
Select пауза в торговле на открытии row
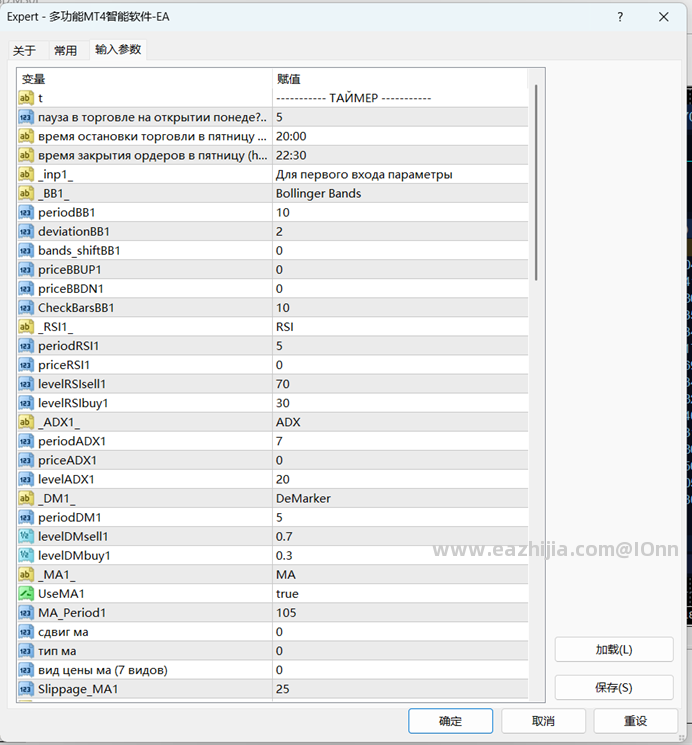pos(273,117)
